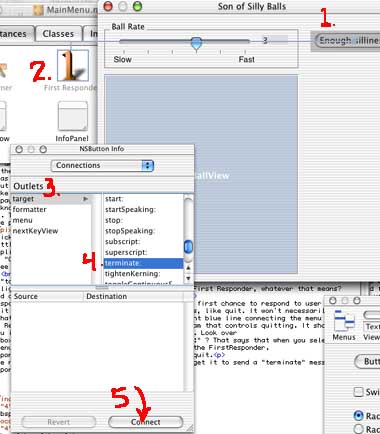Screen dimensions: 380x434
Task: Toggle the Swi checkbox in the palette
Action: tap(358, 392)
